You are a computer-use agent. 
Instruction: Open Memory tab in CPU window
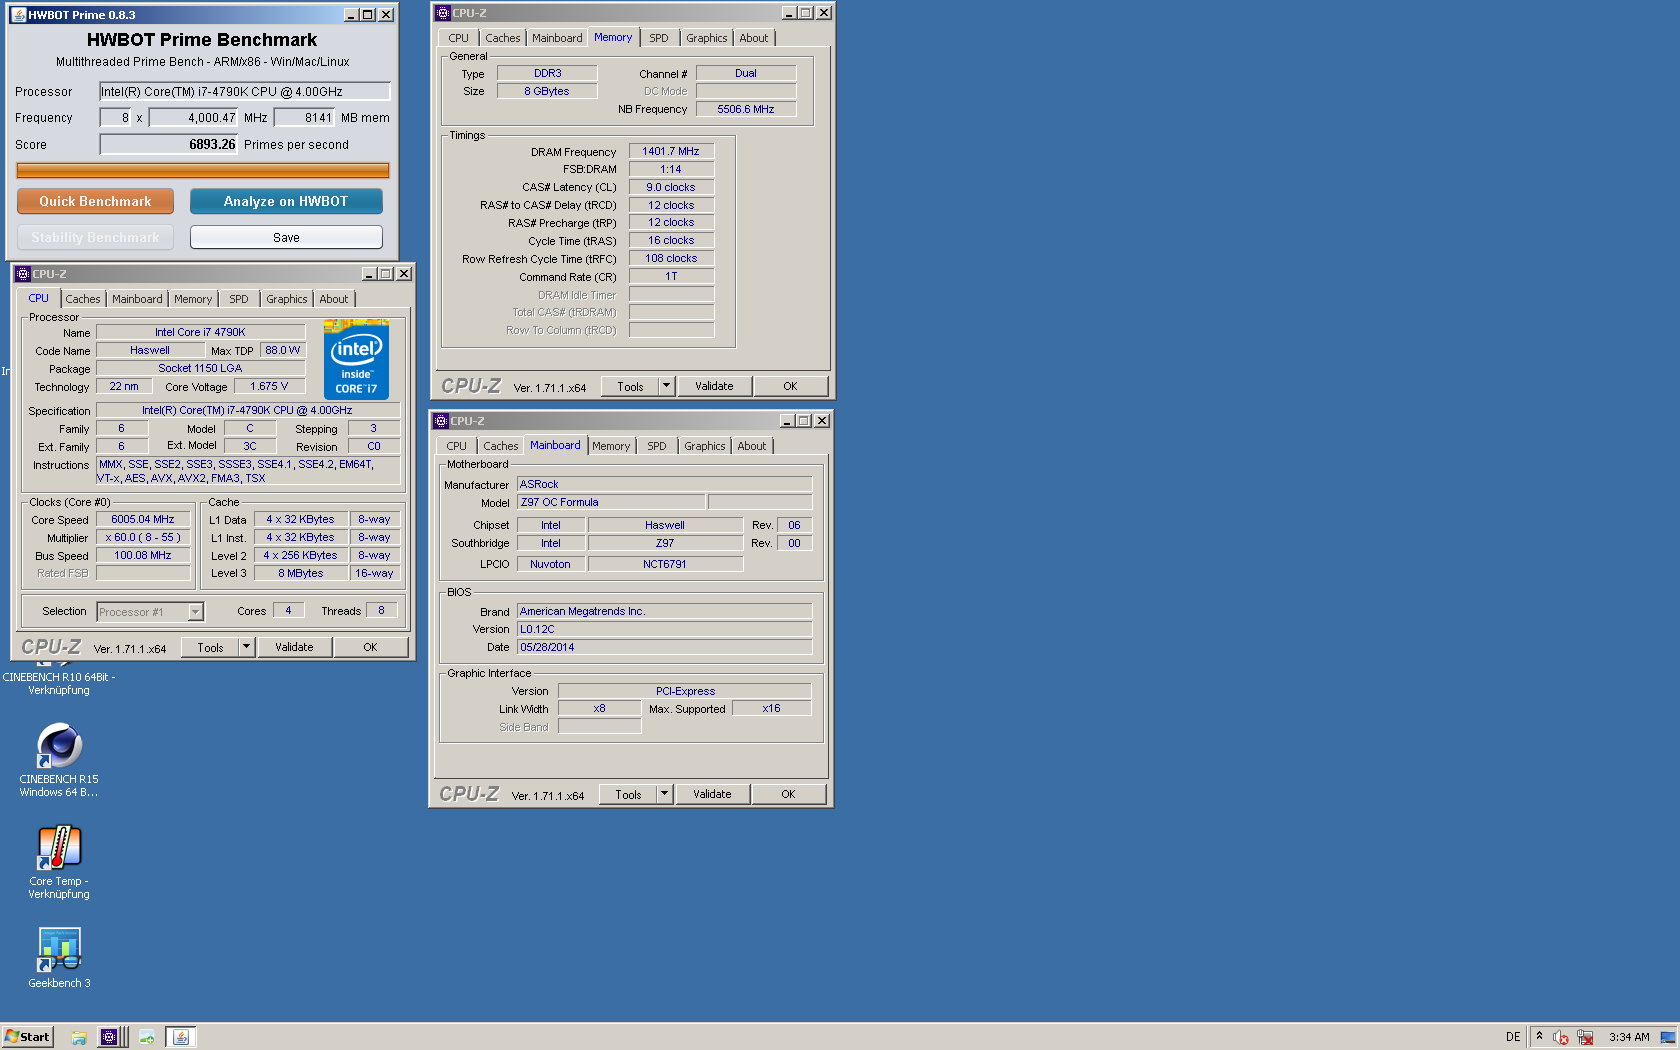[193, 299]
